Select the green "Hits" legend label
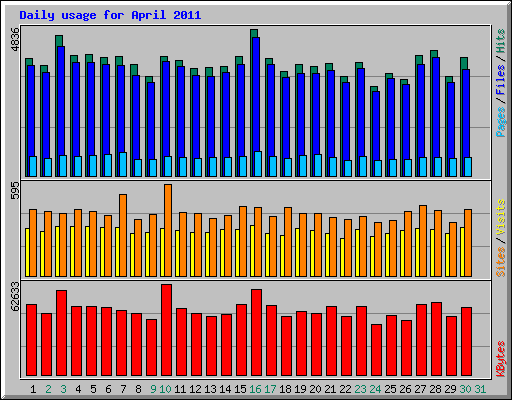512x400 pixels. tap(500, 41)
